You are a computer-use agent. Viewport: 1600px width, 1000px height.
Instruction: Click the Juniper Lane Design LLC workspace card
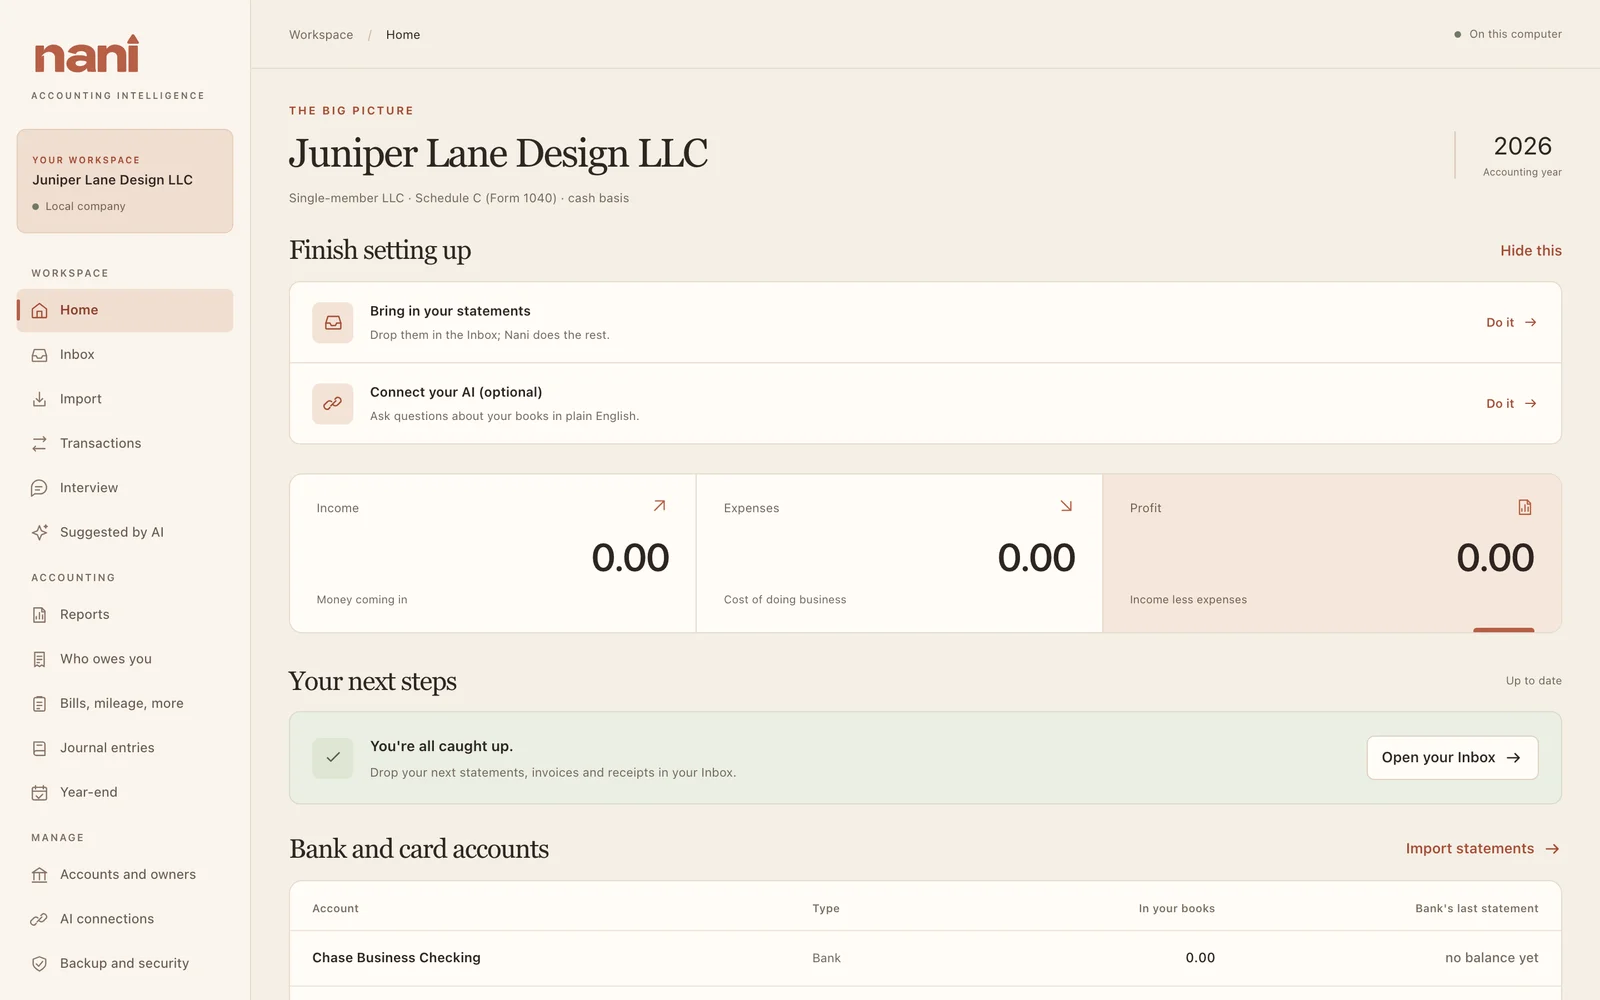(125, 181)
